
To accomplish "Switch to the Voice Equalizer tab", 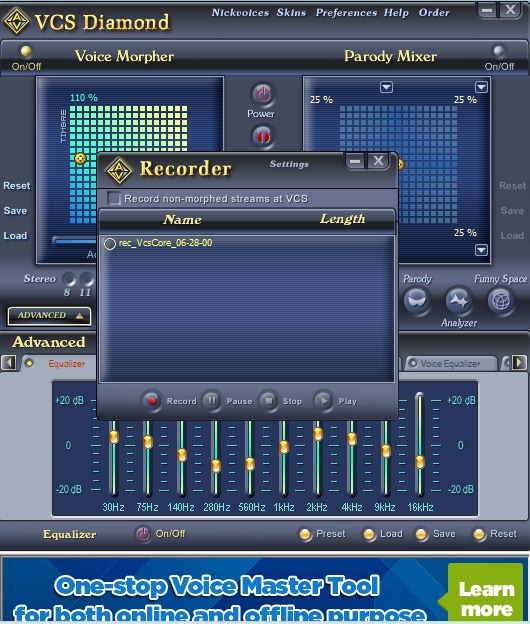I will tap(451, 363).
